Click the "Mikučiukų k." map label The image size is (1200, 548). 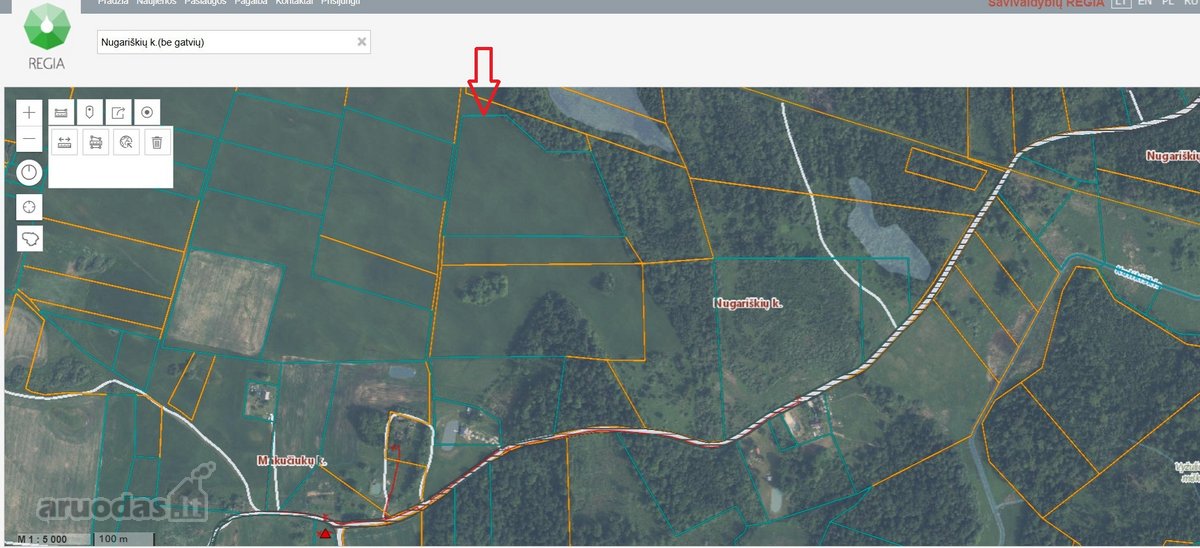tap(294, 461)
